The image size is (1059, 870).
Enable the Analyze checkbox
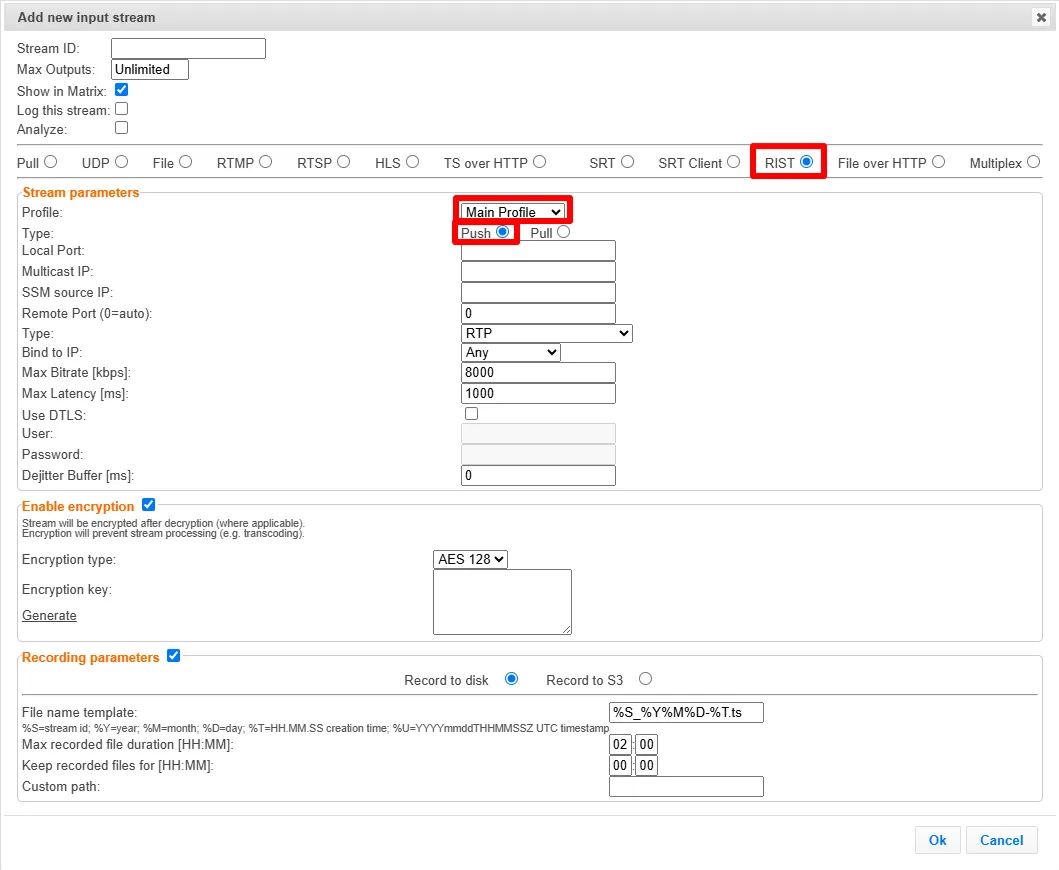122,128
